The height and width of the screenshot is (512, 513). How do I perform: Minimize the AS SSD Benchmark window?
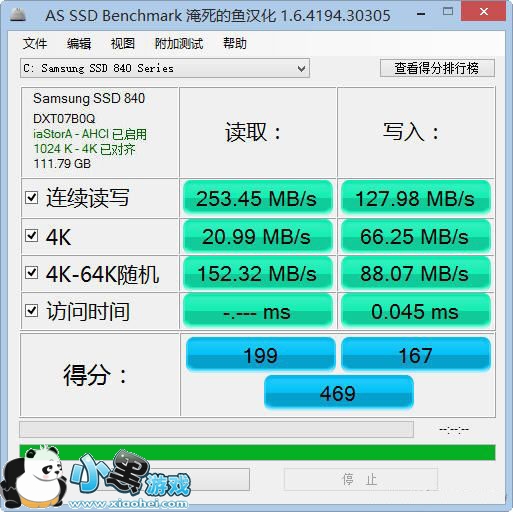coord(421,14)
